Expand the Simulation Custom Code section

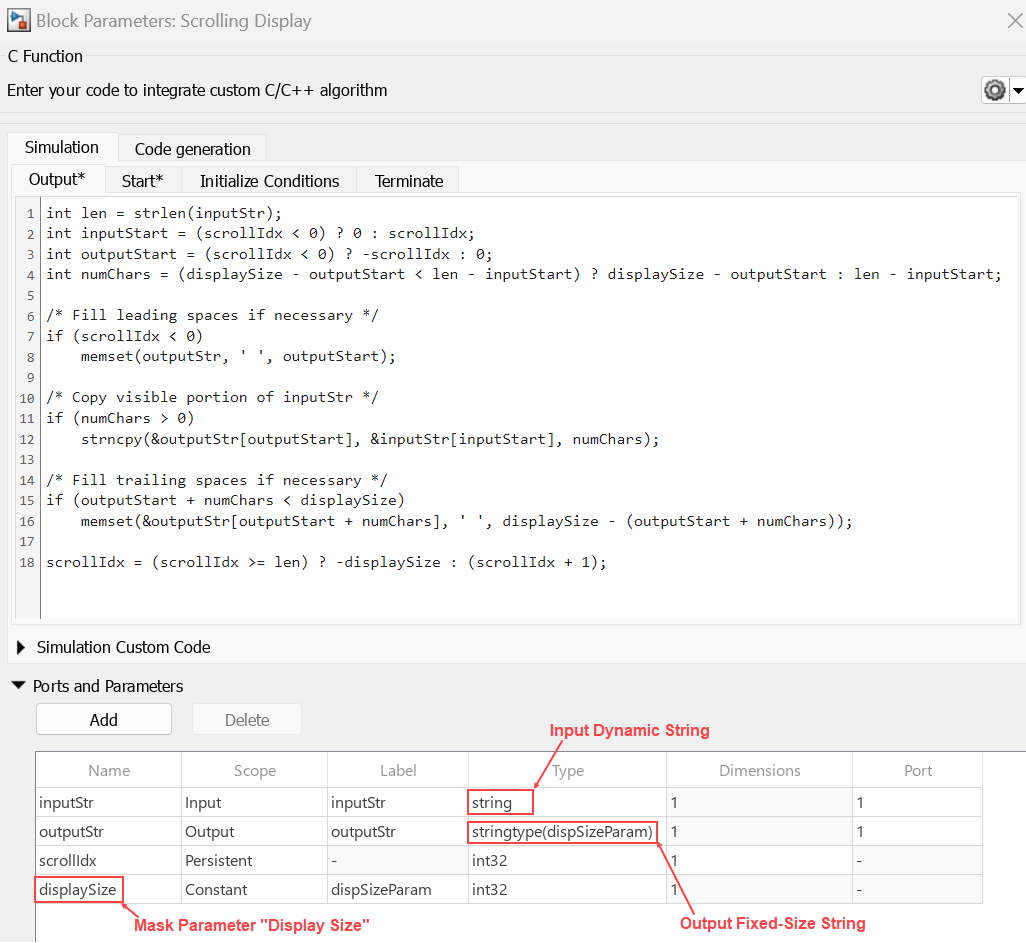21,648
